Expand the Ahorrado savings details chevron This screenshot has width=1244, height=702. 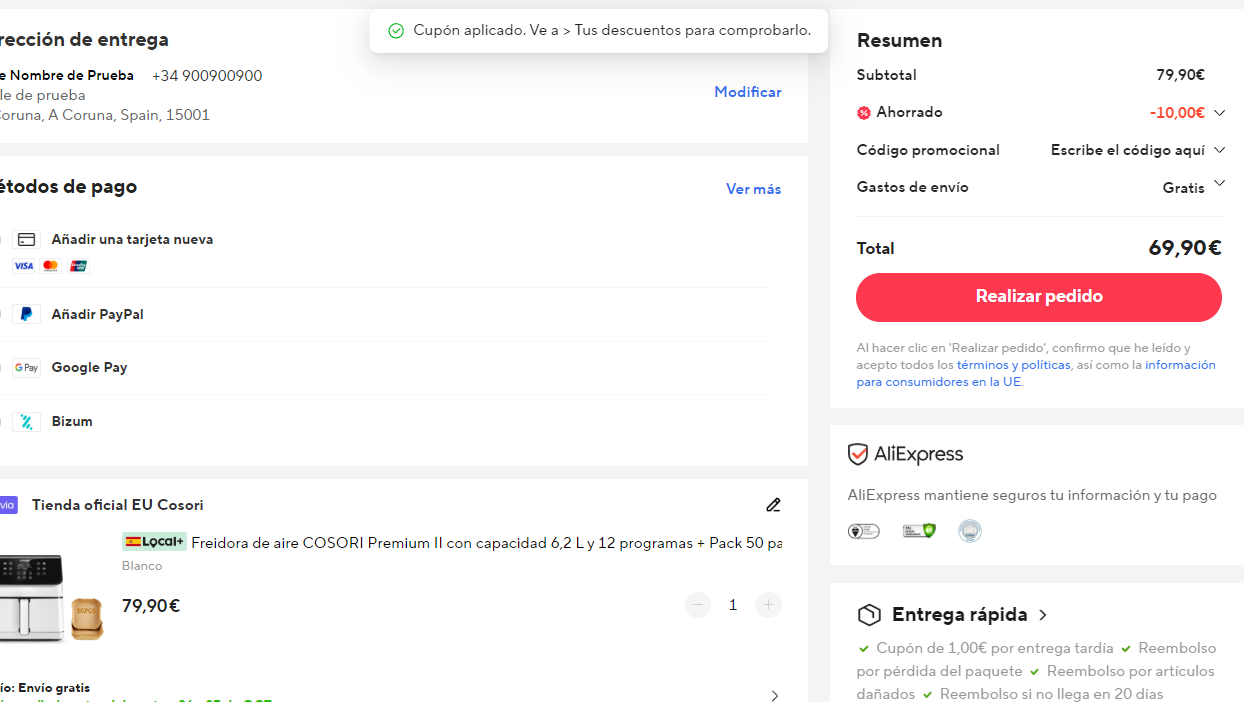1219,113
